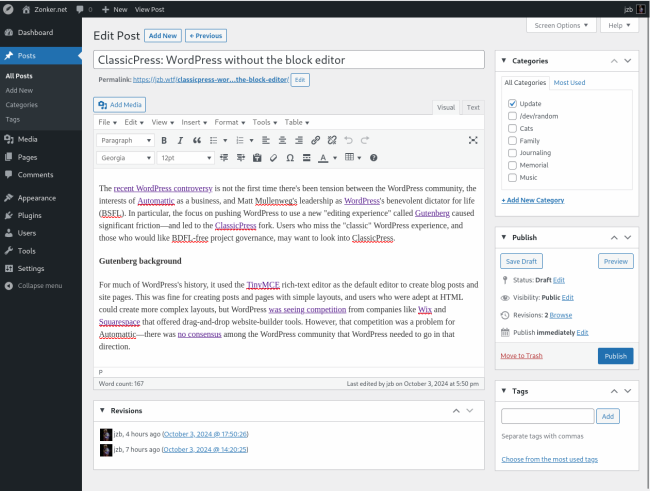The height and width of the screenshot is (491, 650).
Task: Switch to the Text editor tab
Action: (x=472, y=107)
